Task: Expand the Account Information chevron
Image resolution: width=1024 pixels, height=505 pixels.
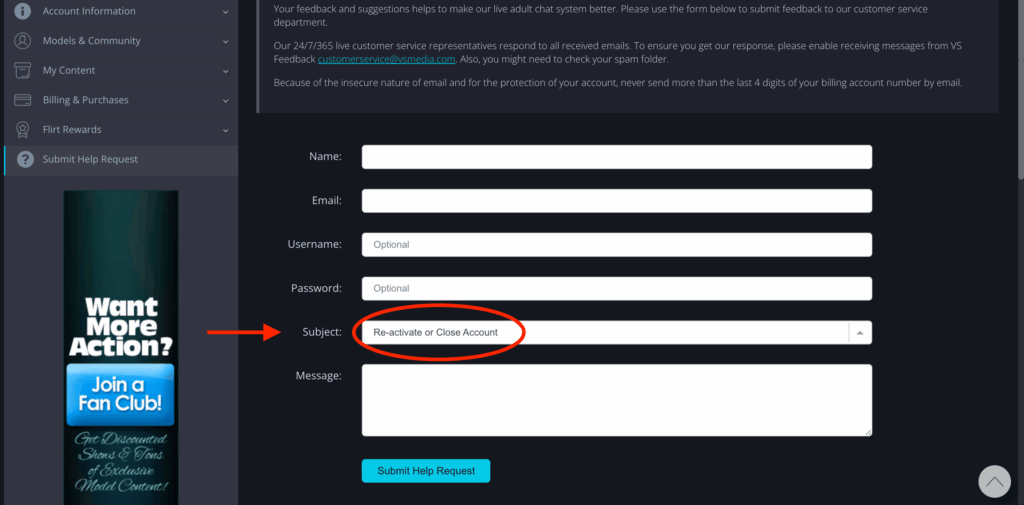Action: 225,12
